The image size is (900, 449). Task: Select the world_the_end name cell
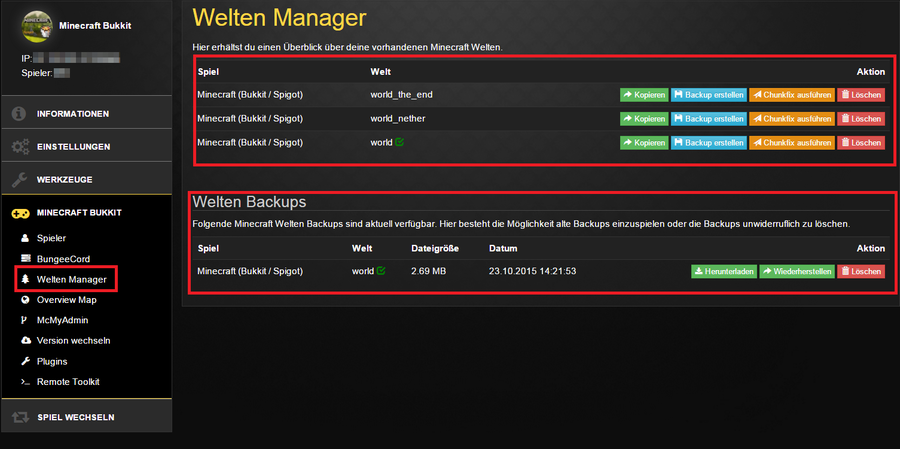click(x=401, y=95)
